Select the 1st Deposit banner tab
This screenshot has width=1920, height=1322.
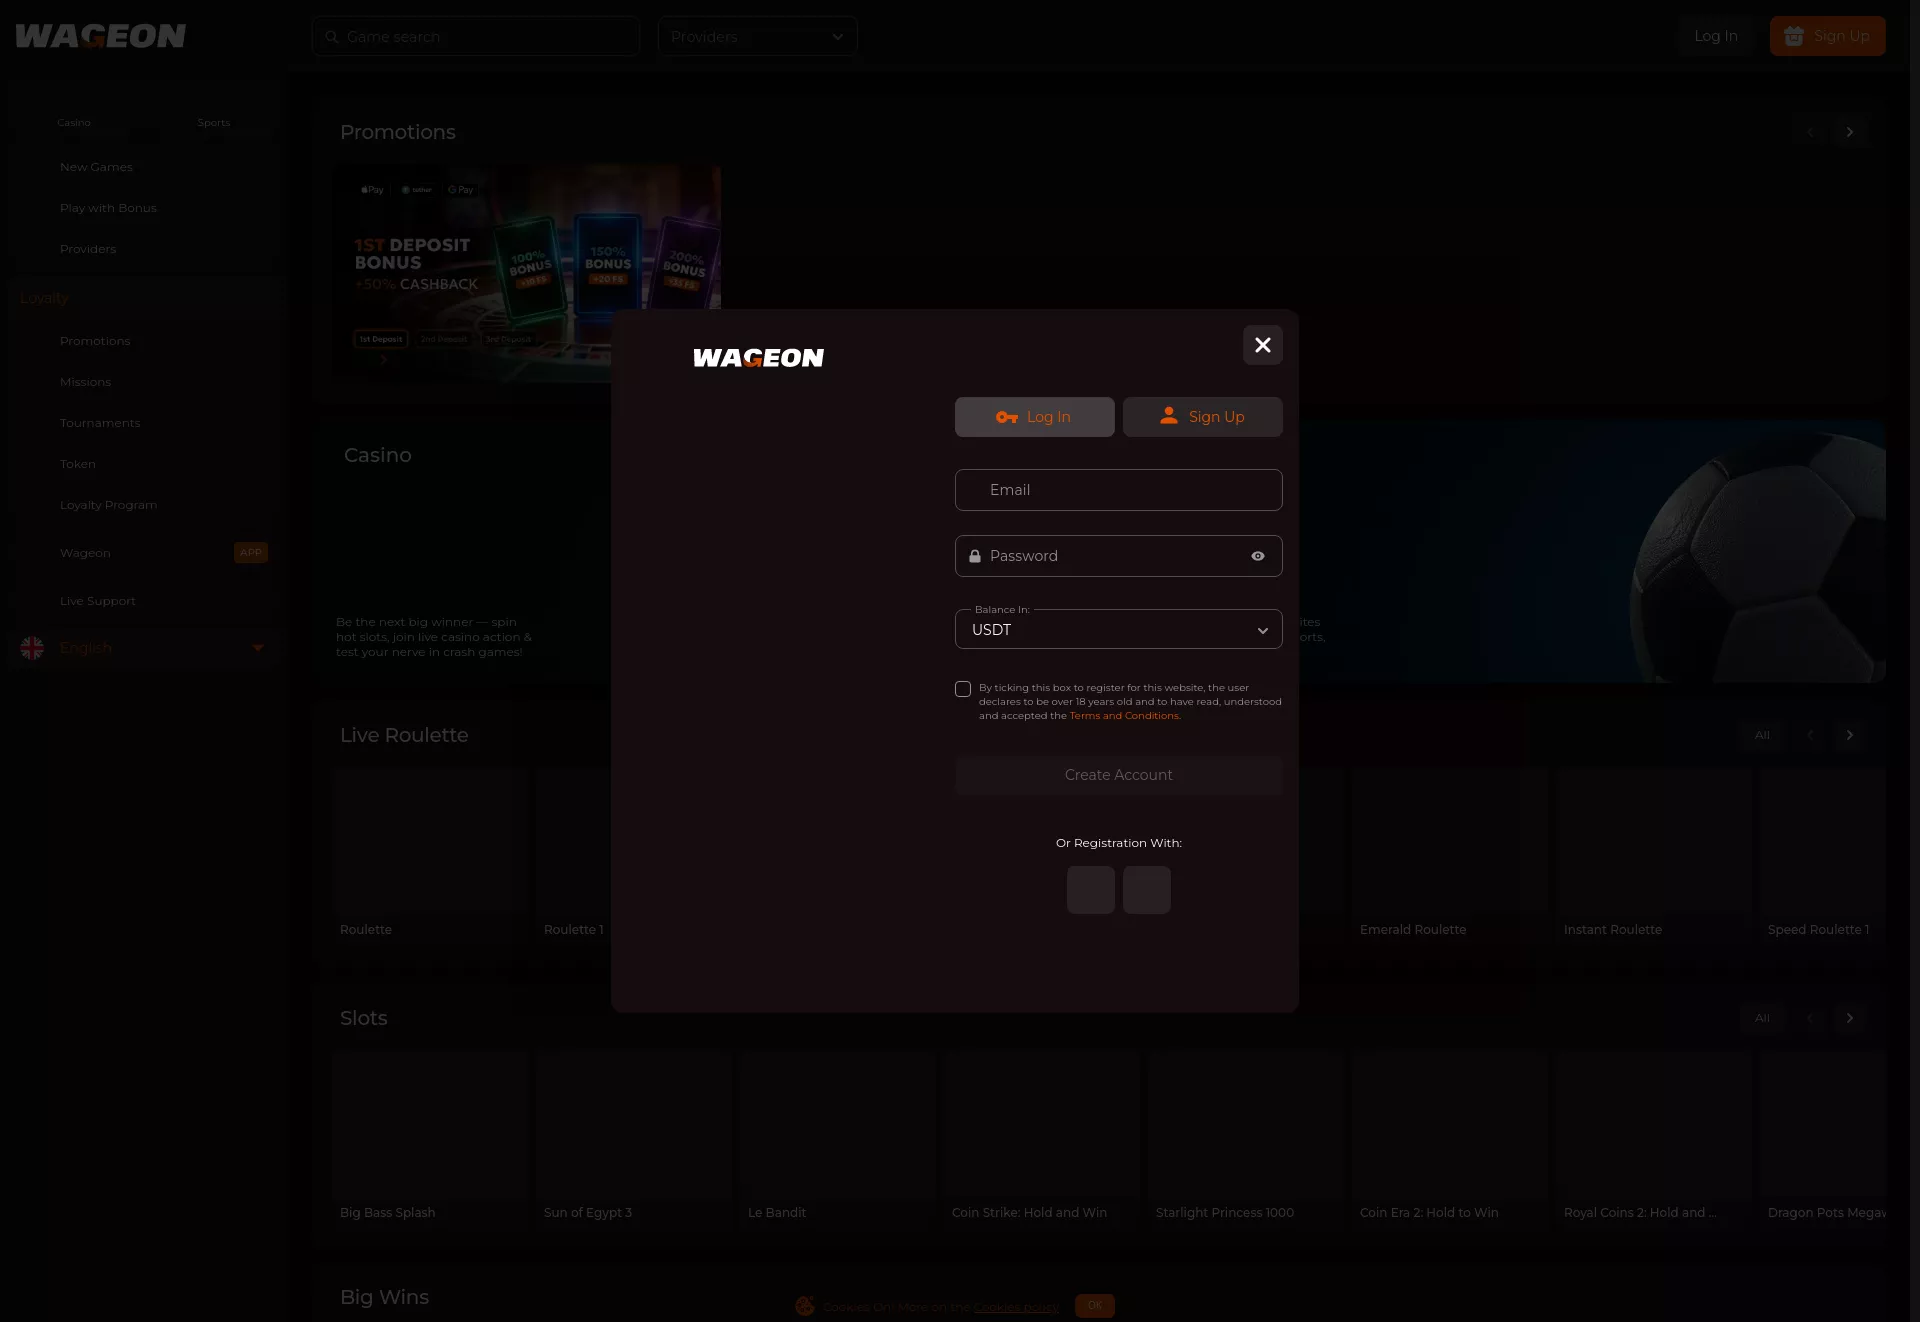[381, 339]
